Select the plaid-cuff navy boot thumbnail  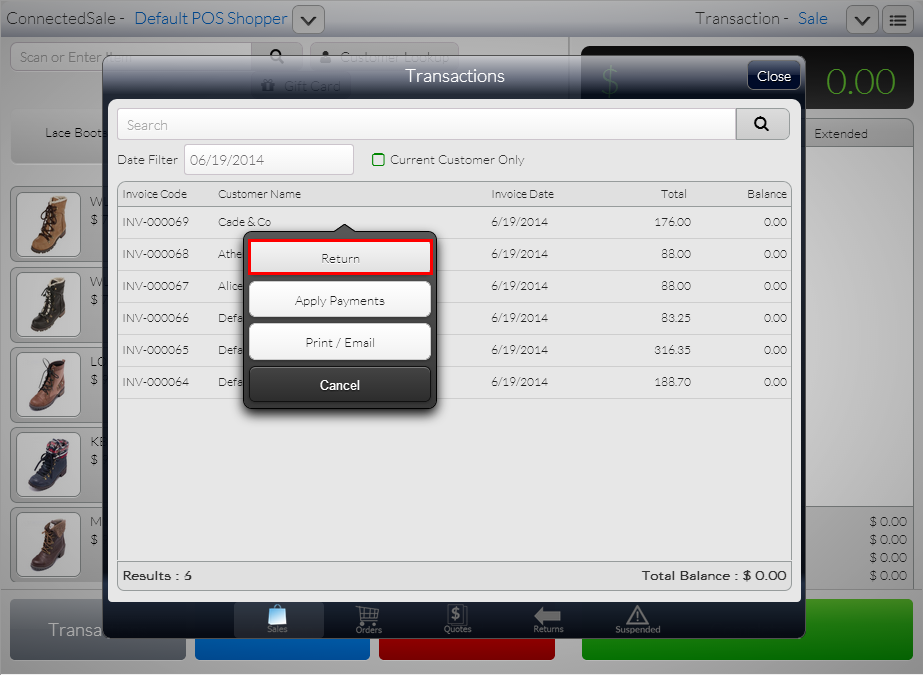click(48, 464)
